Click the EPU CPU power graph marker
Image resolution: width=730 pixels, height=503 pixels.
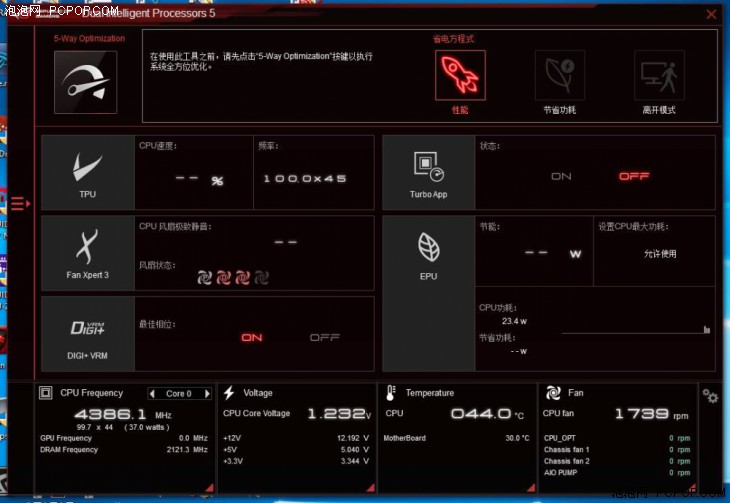[x=707, y=330]
